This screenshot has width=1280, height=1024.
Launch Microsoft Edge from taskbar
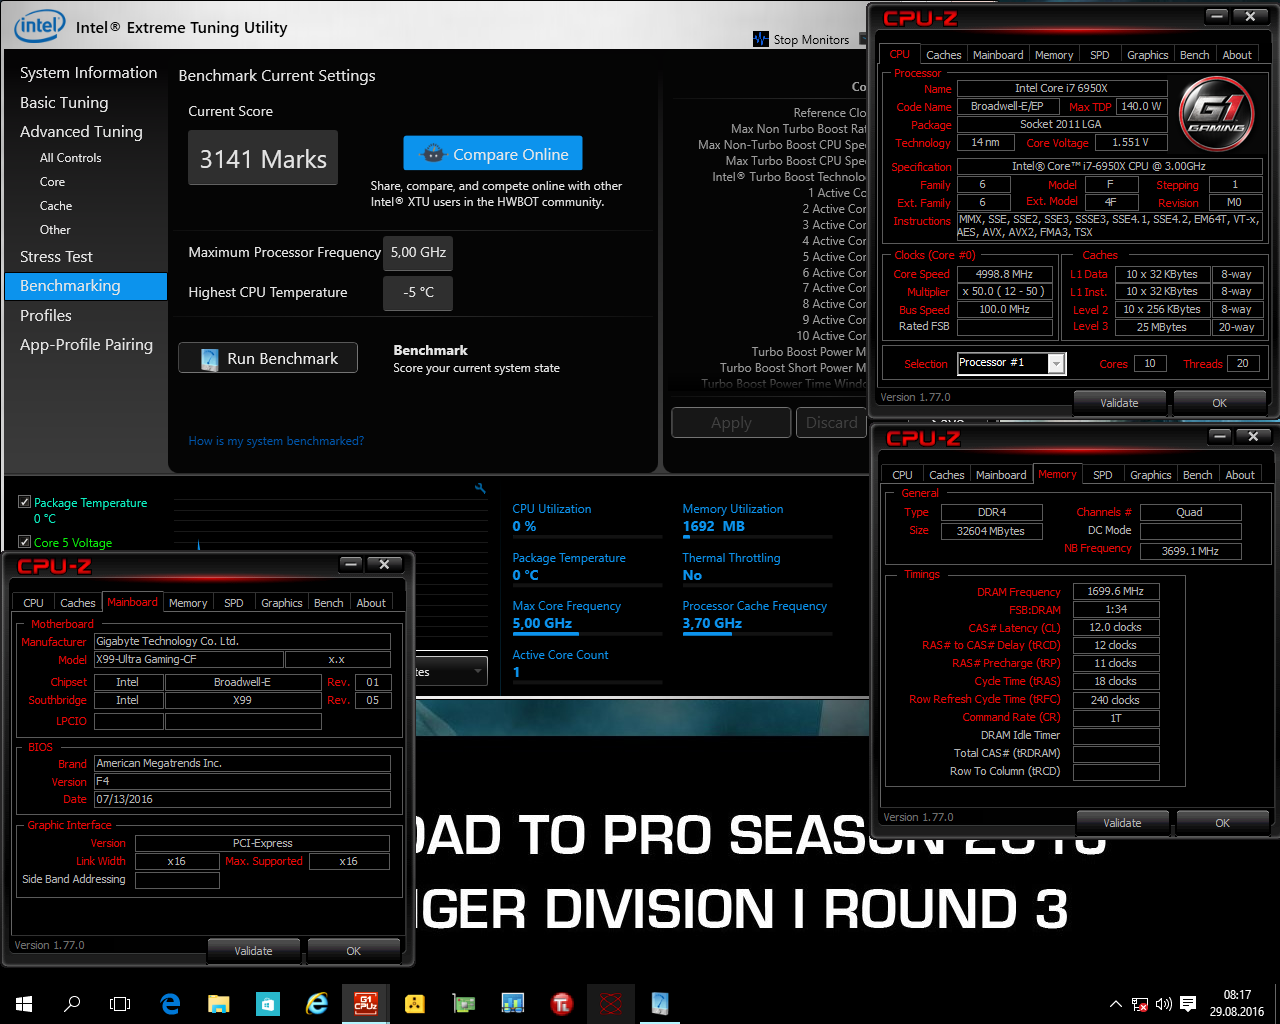[x=170, y=1003]
